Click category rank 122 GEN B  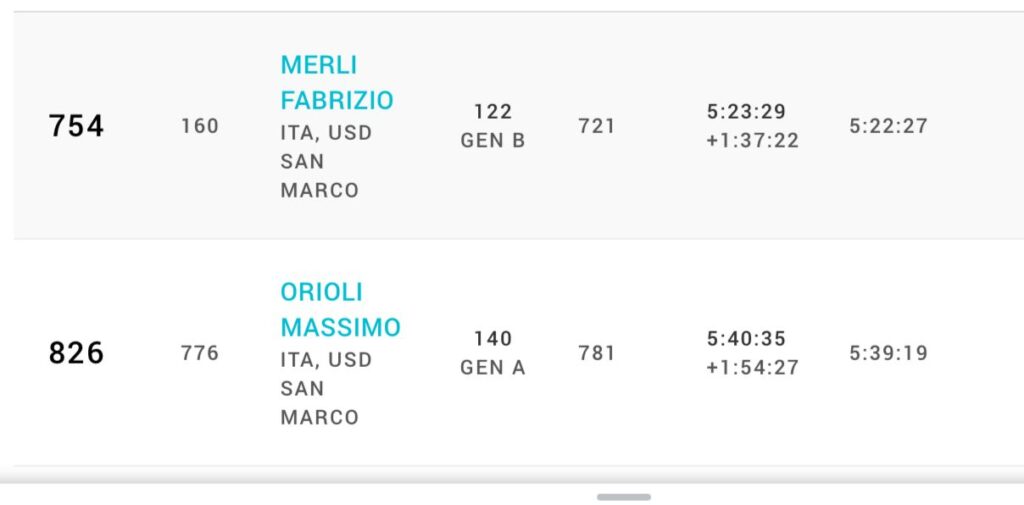pos(493,126)
